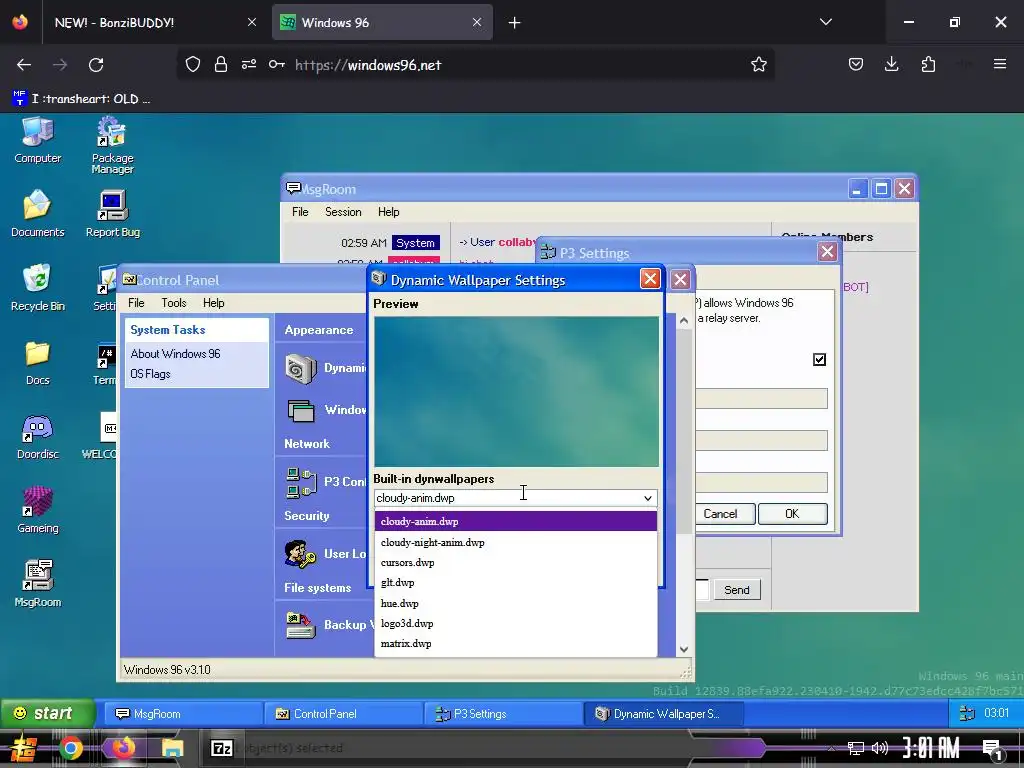This screenshot has height=768, width=1024.
Task: Toggle the checkbox in P3 Settings
Action: (819, 359)
